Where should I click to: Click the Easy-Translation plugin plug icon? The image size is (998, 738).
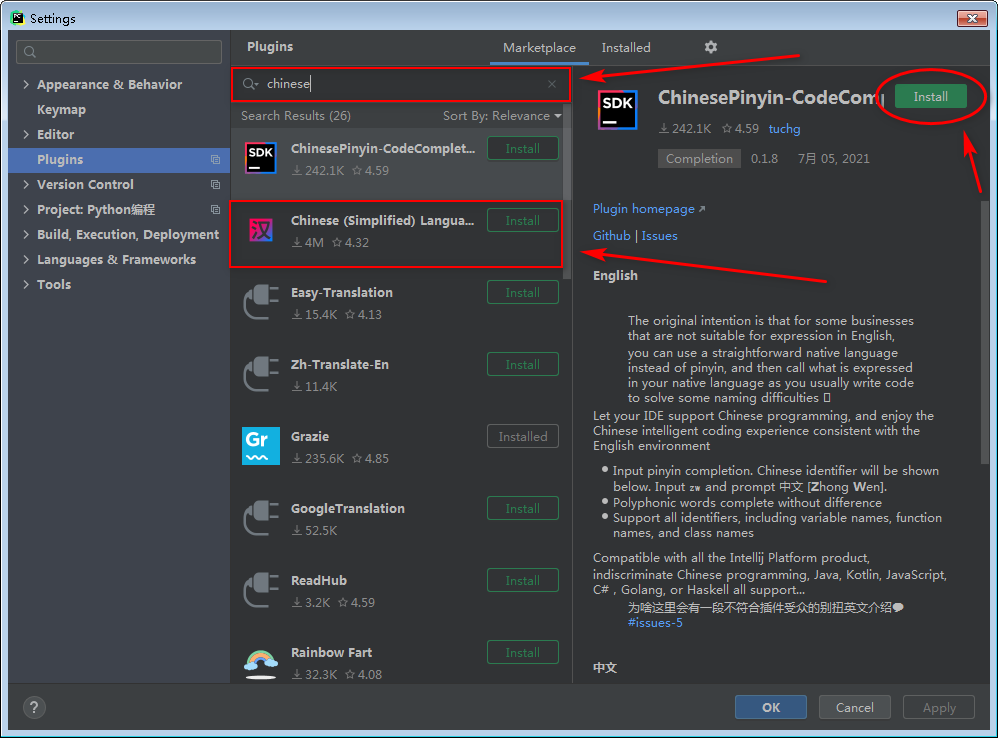pos(261,302)
